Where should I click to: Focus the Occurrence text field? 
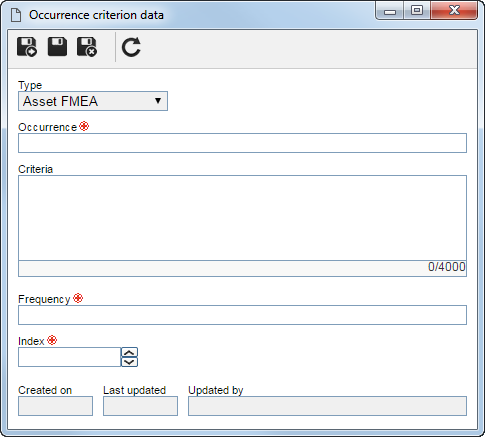[242, 143]
